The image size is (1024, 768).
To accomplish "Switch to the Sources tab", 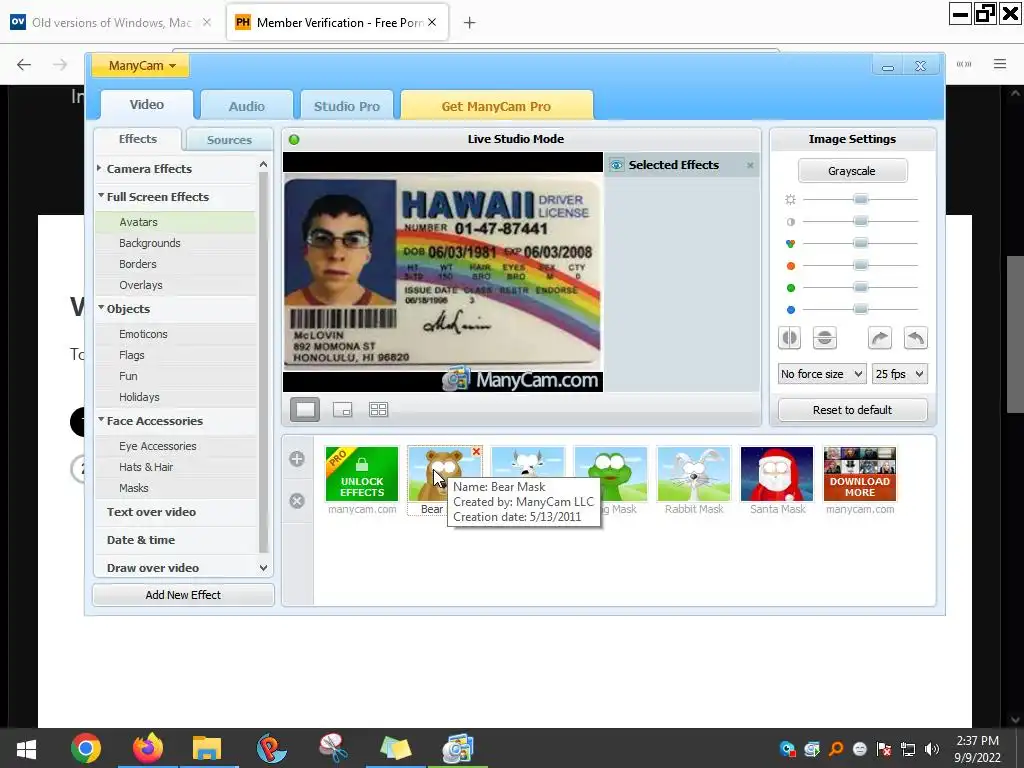I will (x=229, y=140).
